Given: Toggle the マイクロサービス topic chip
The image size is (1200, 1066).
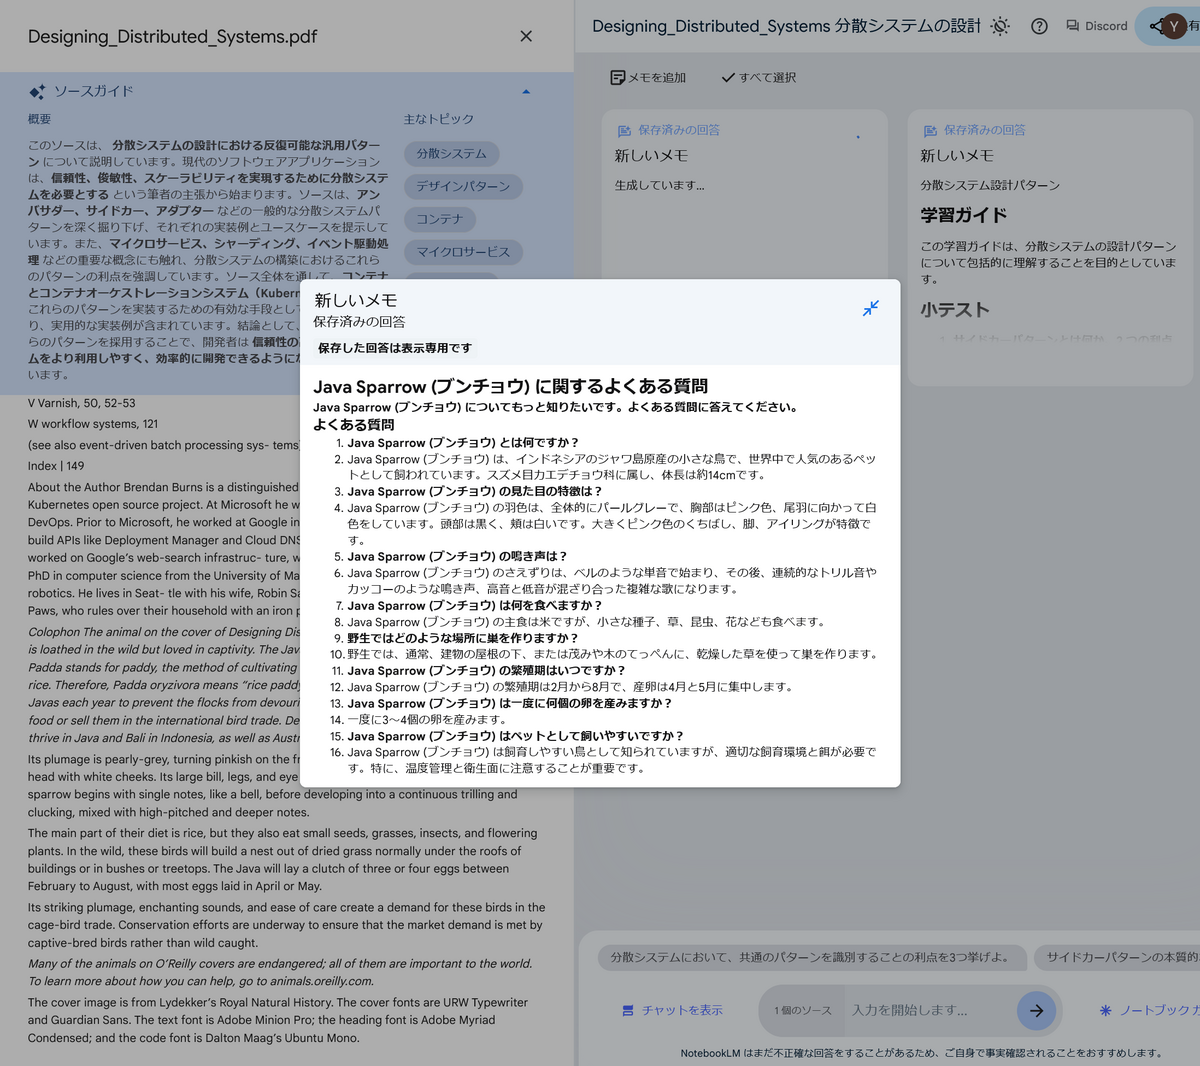Looking at the screenshot, I should [x=463, y=253].
